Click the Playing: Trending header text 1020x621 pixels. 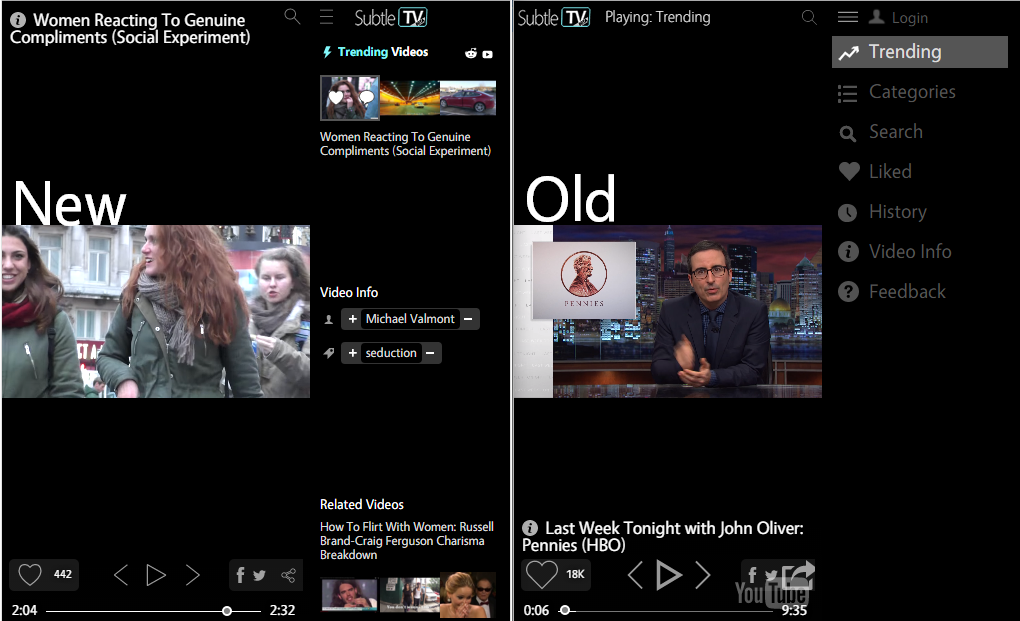(x=658, y=17)
